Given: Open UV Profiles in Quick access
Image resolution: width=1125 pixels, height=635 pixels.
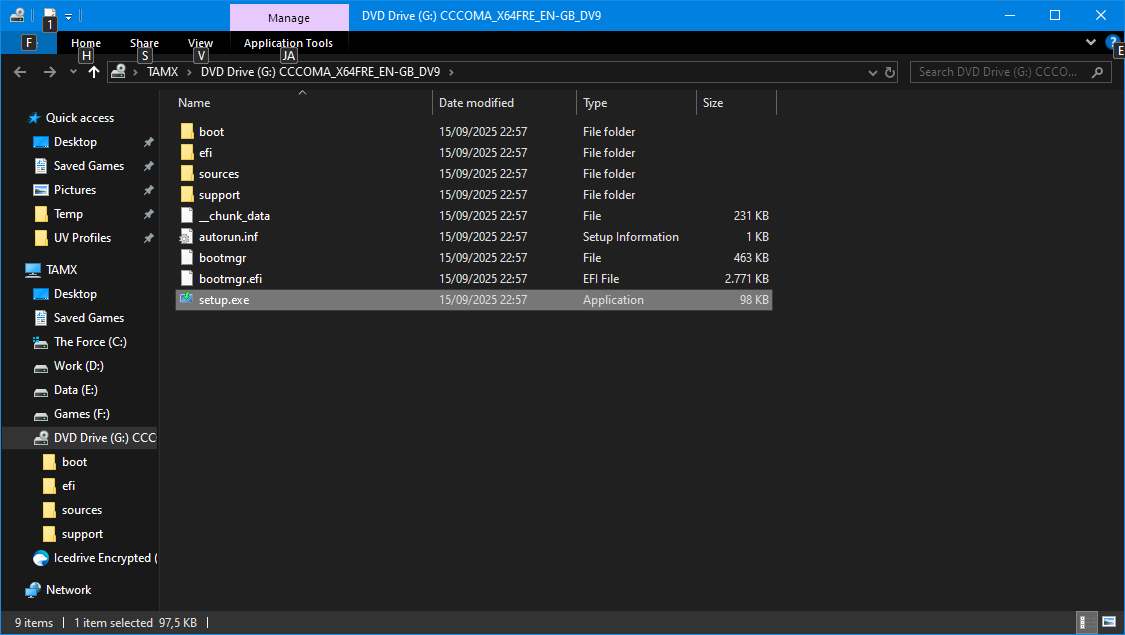Looking at the screenshot, I should click(82, 237).
